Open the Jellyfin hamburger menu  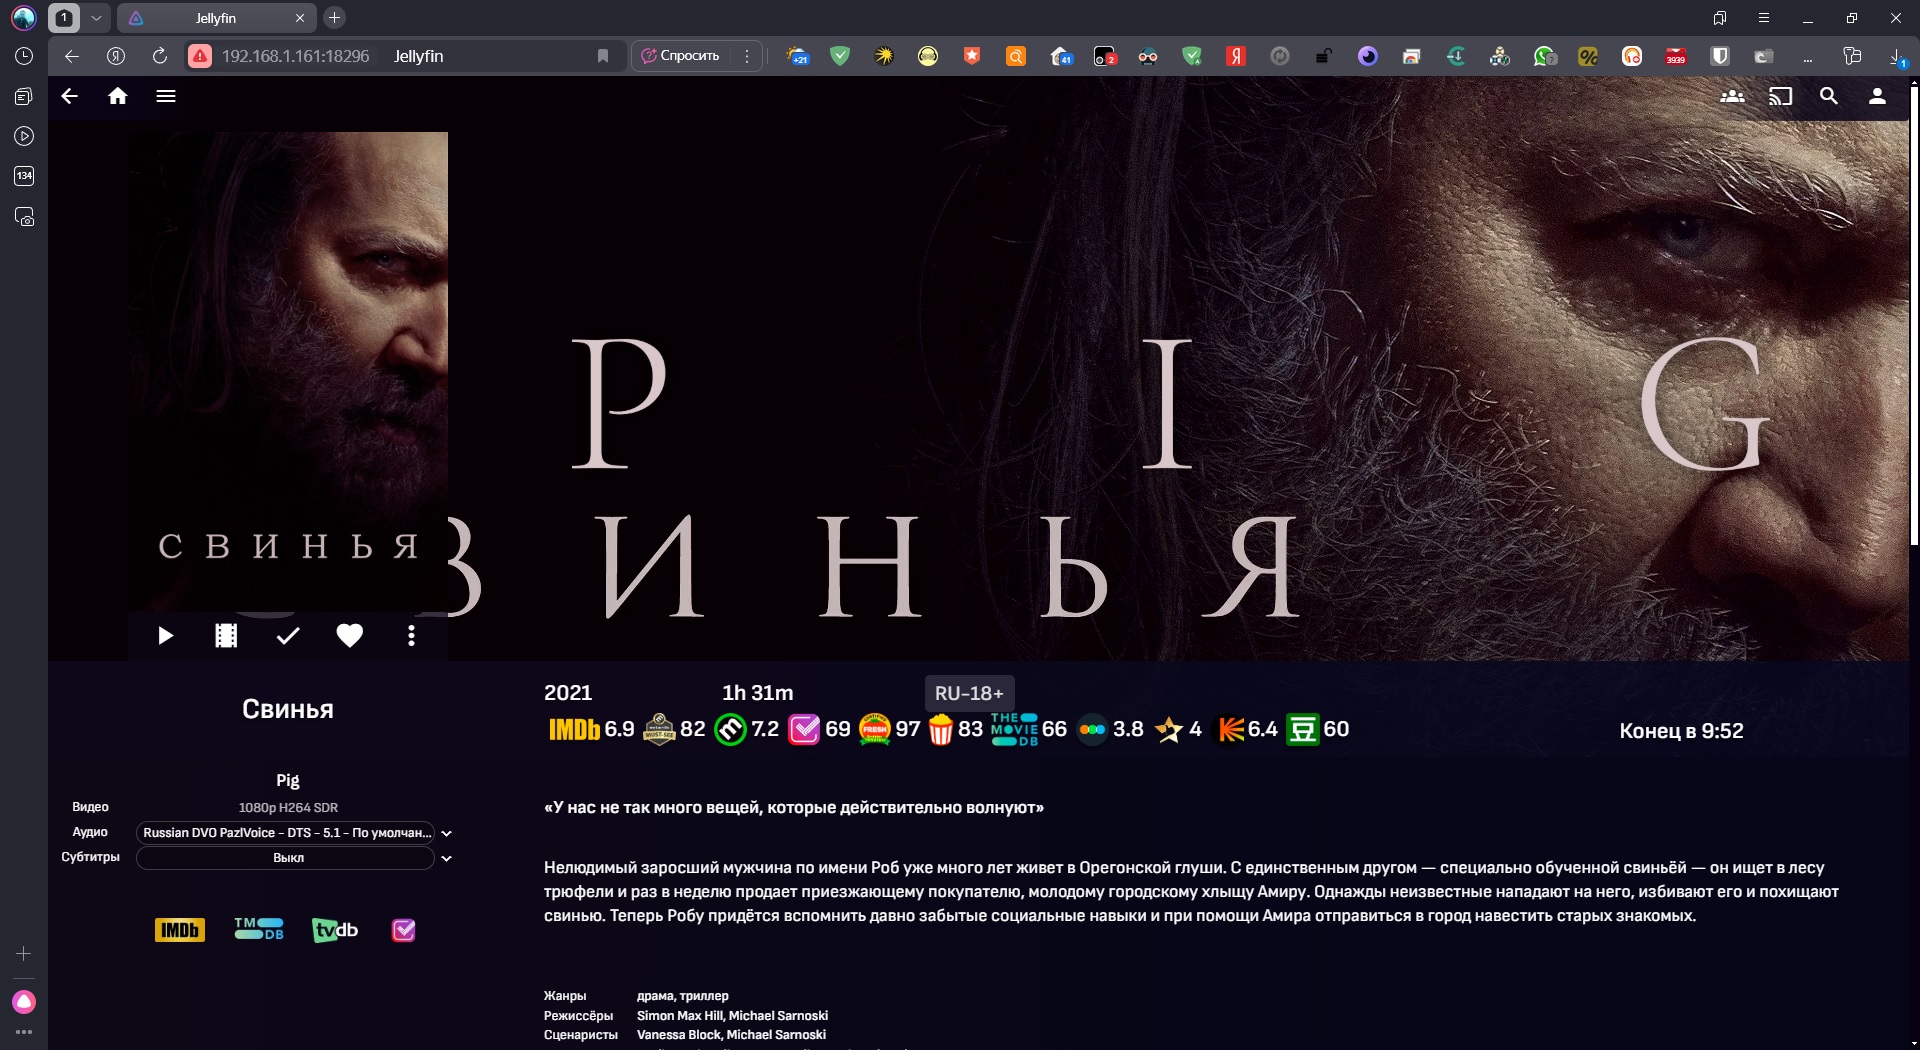tap(166, 96)
